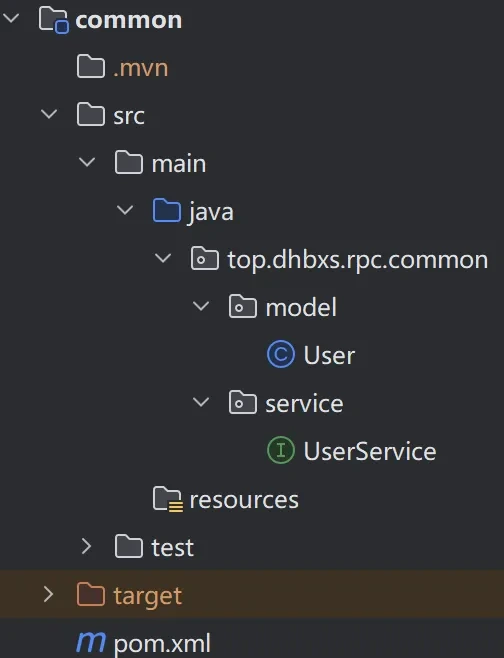This screenshot has height=658, width=504.
Task: Click the UserService interface icon
Action: (281, 450)
